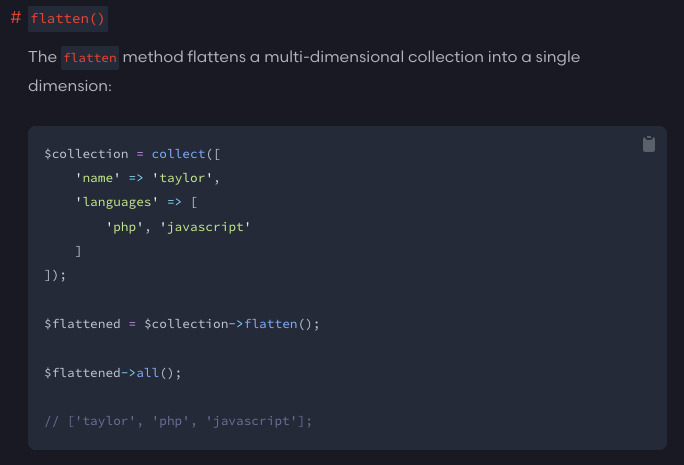Image resolution: width=684 pixels, height=465 pixels.
Task: Click the 'taylor' value beside the 'name' key
Action: tap(187, 178)
